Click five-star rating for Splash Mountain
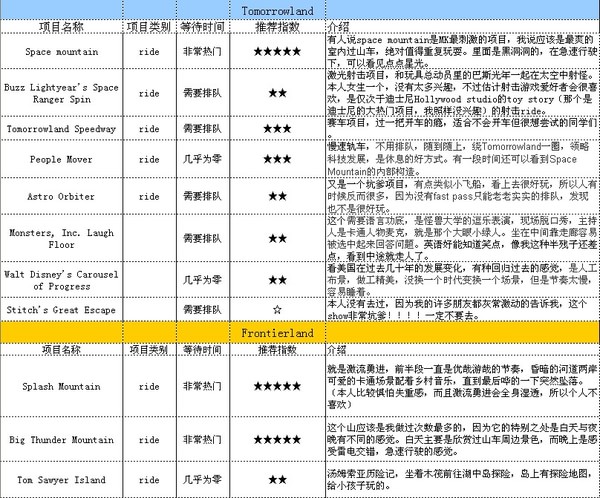This screenshot has height=498, width=600. point(277,386)
